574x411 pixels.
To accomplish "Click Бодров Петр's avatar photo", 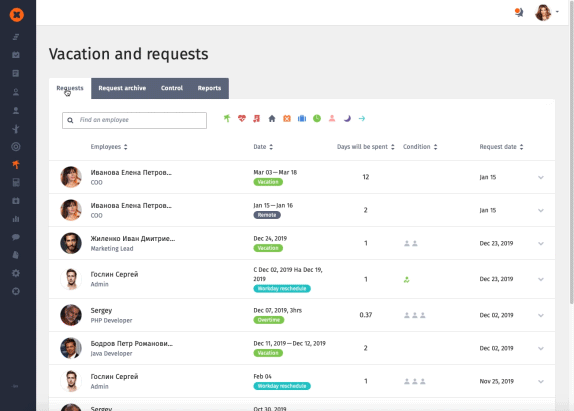I will click(x=71, y=348).
